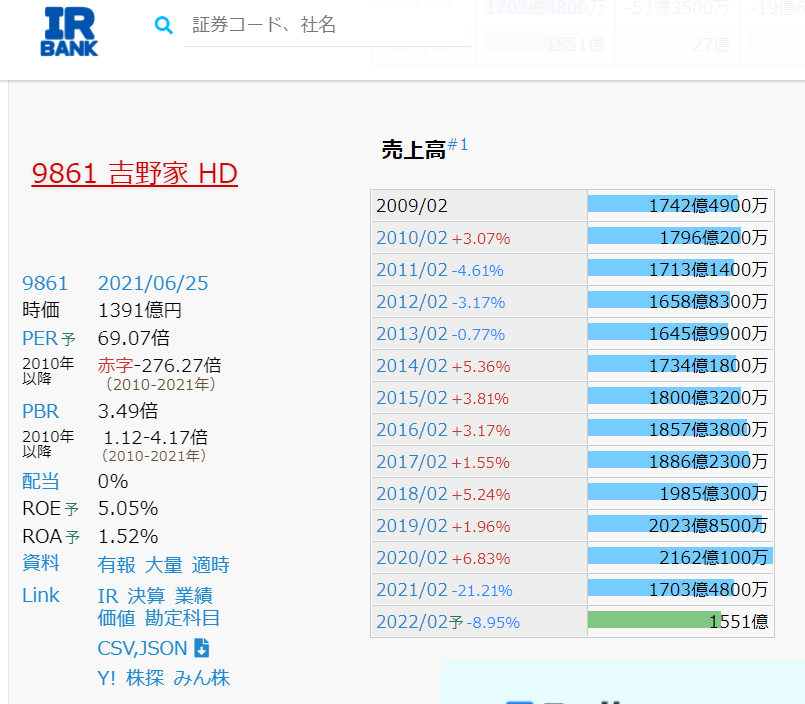805x704 pixels.
Task: Open the 有報 documents link
Action: 117,565
